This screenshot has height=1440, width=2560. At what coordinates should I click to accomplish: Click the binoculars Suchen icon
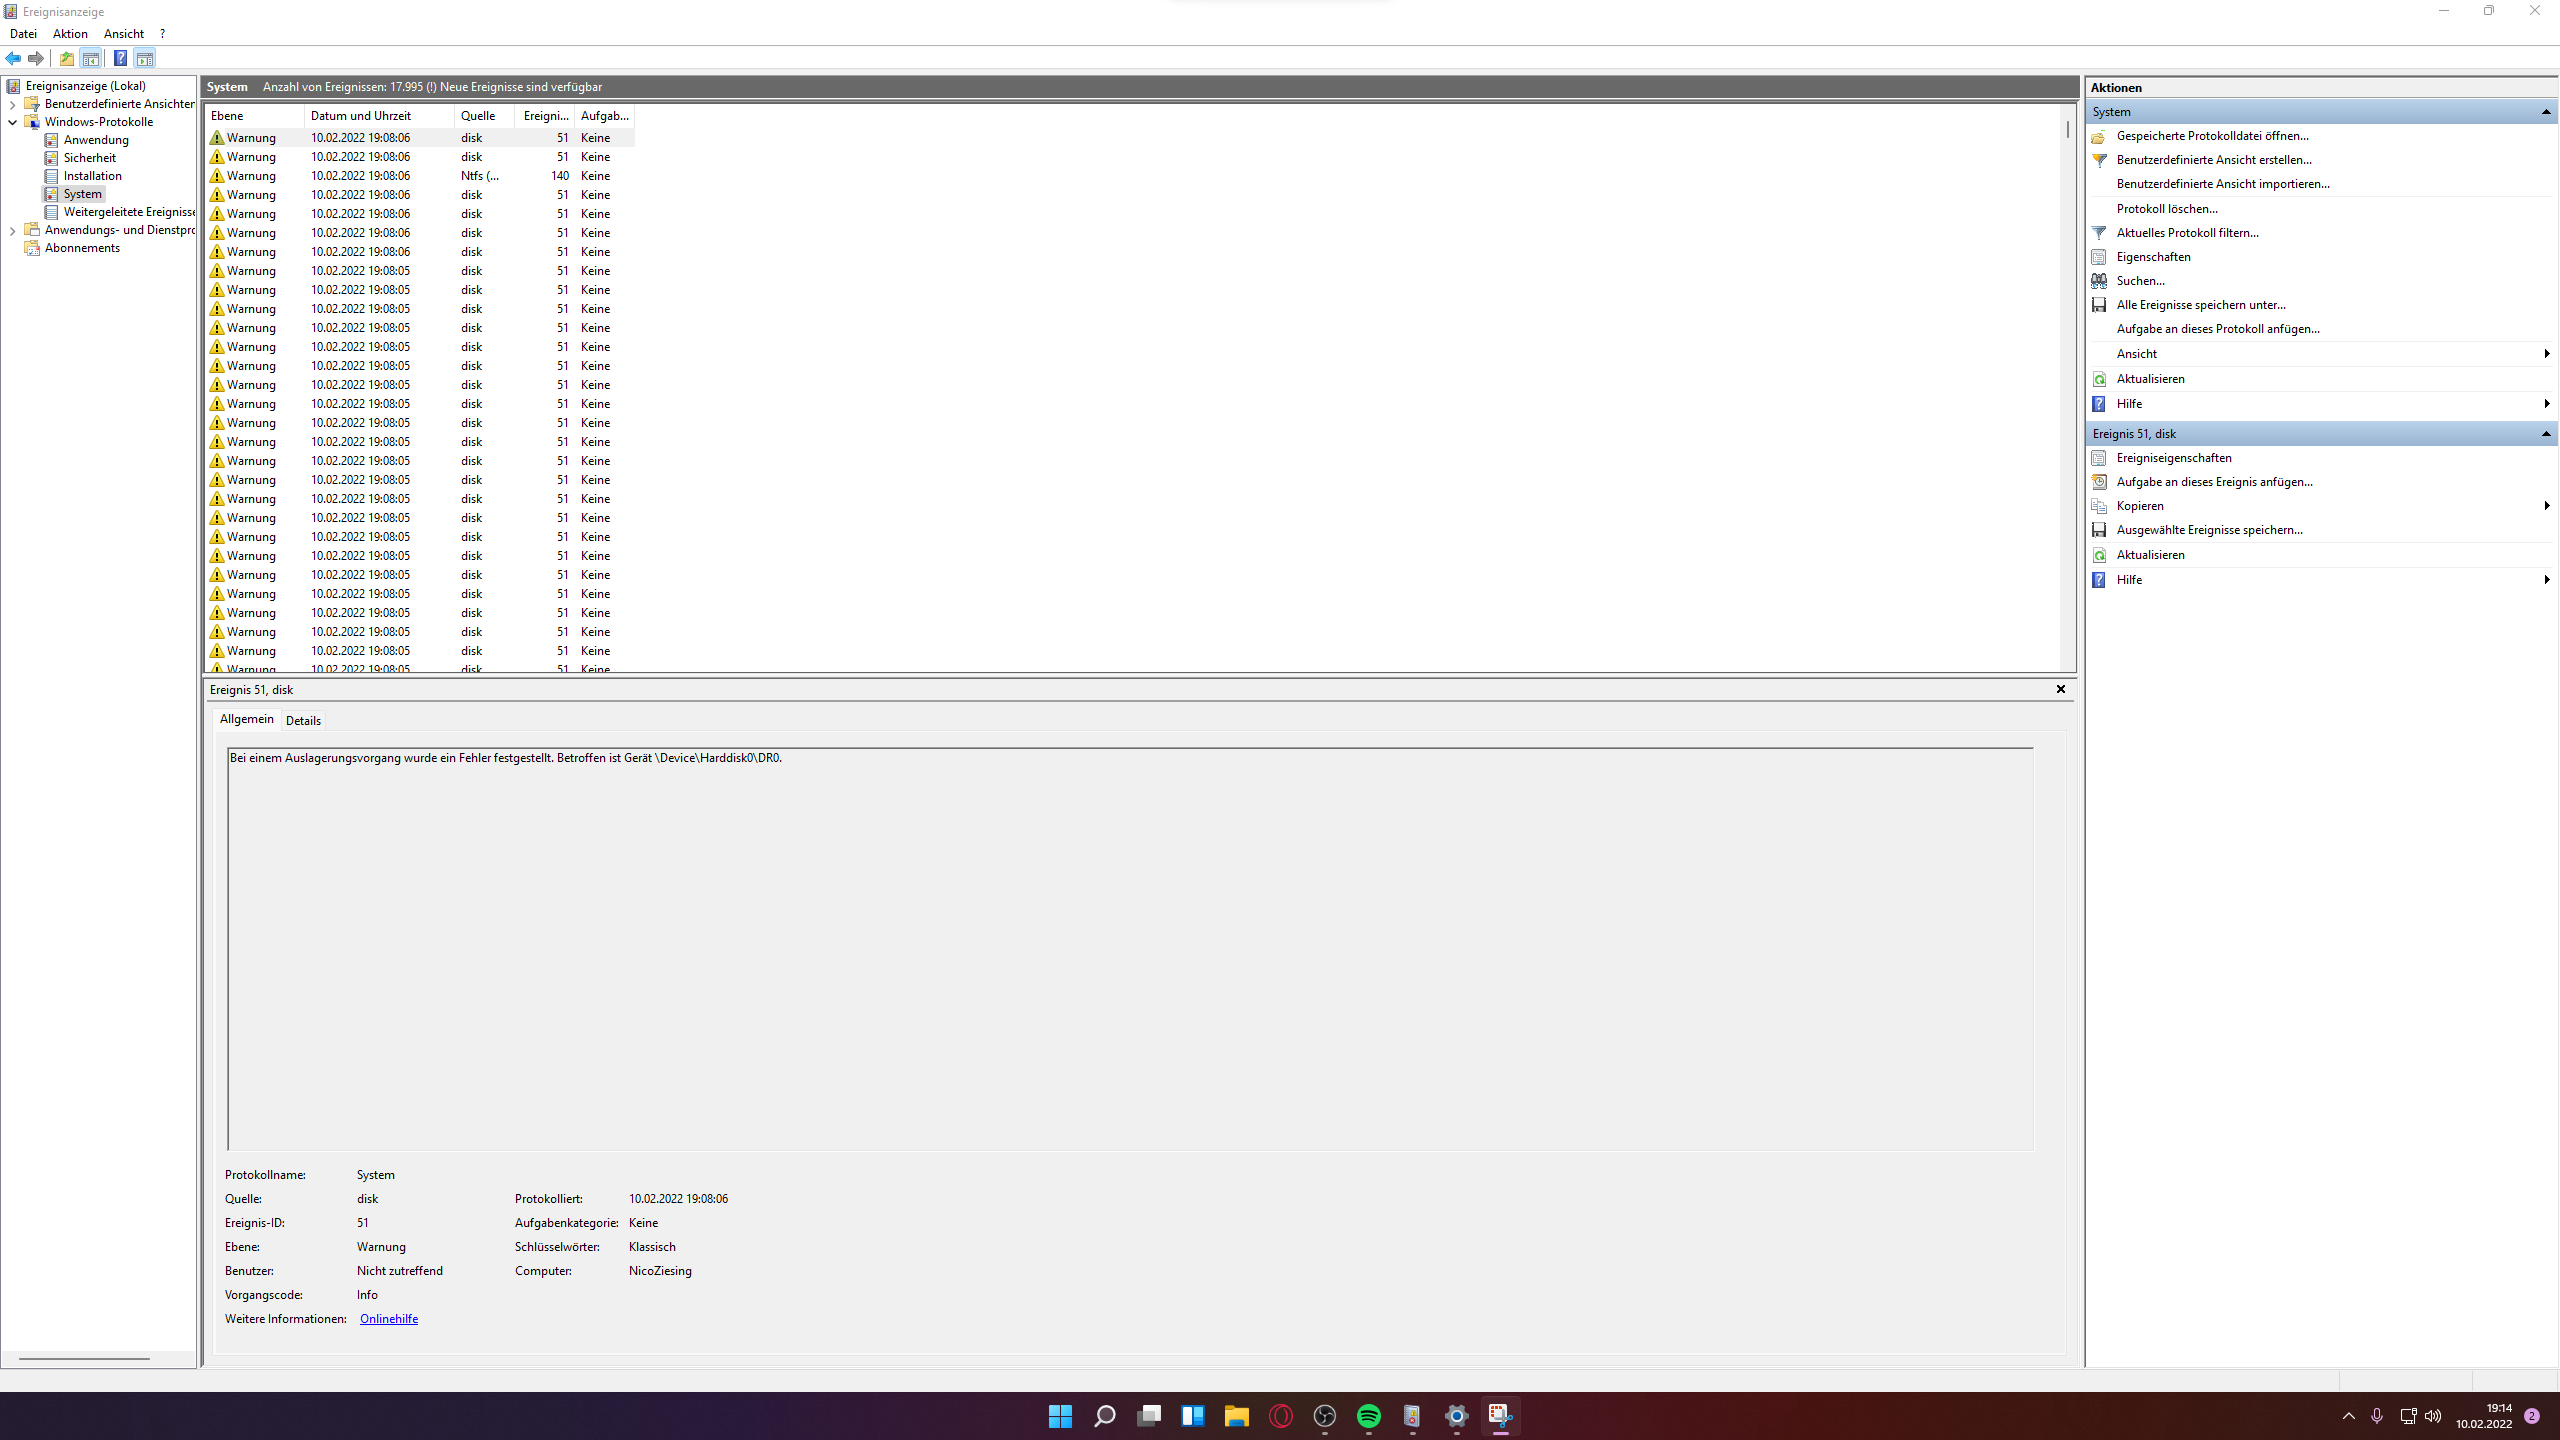point(2099,281)
